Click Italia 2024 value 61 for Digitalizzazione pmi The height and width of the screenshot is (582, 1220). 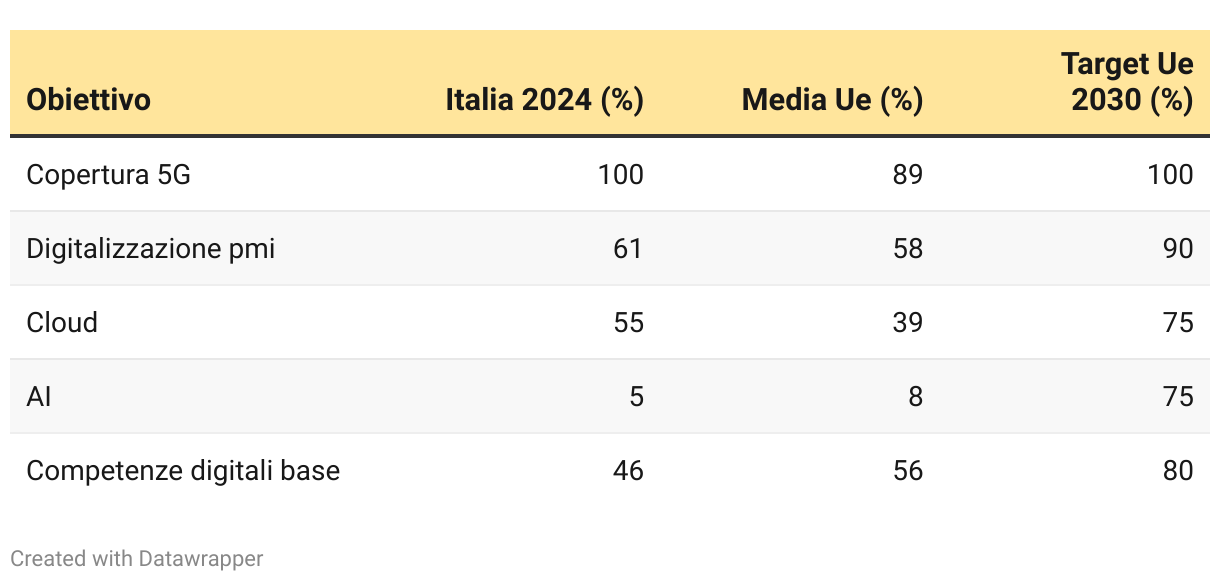(x=628, y=248)
